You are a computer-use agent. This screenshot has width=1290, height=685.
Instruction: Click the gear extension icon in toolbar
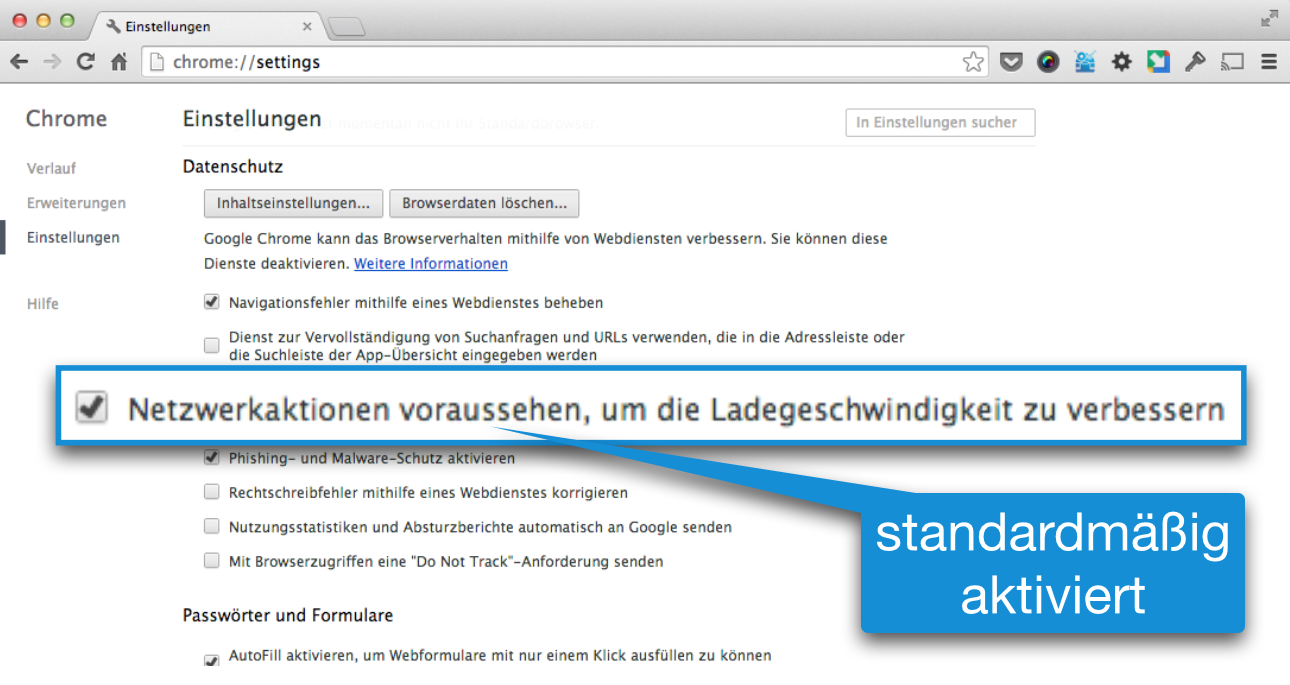coord(1121,62)
